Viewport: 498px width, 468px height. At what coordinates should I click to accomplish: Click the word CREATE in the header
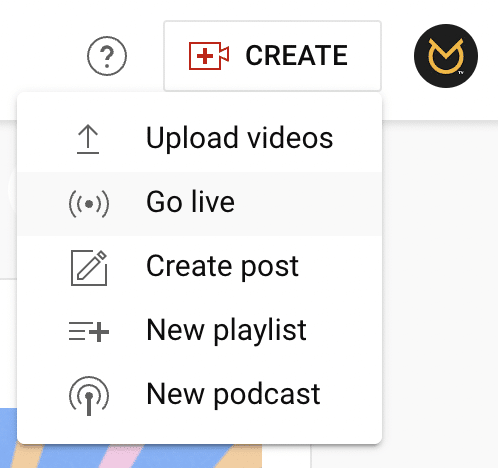tap(297, 56)
